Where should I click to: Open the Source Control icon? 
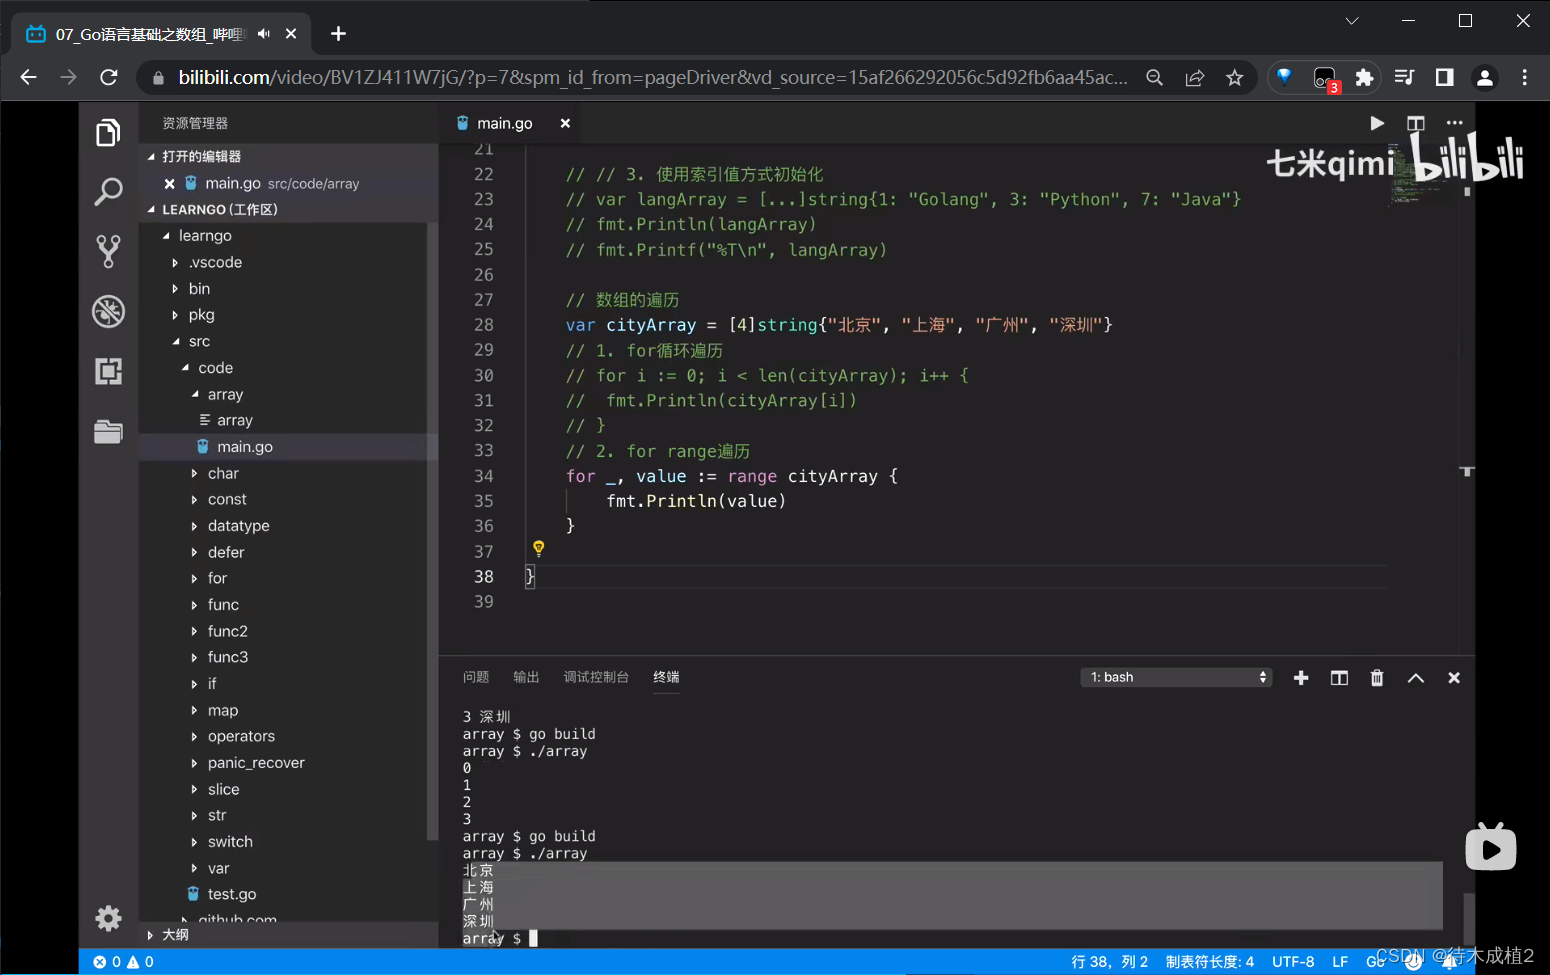108,251
